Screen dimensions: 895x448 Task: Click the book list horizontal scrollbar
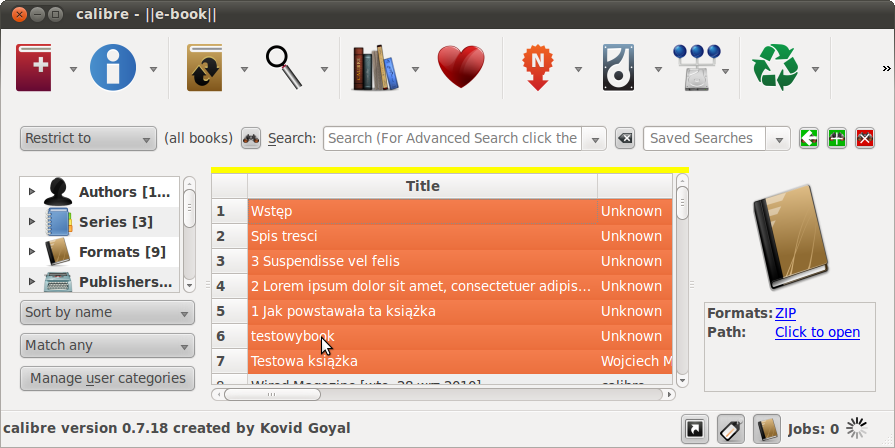443,394
